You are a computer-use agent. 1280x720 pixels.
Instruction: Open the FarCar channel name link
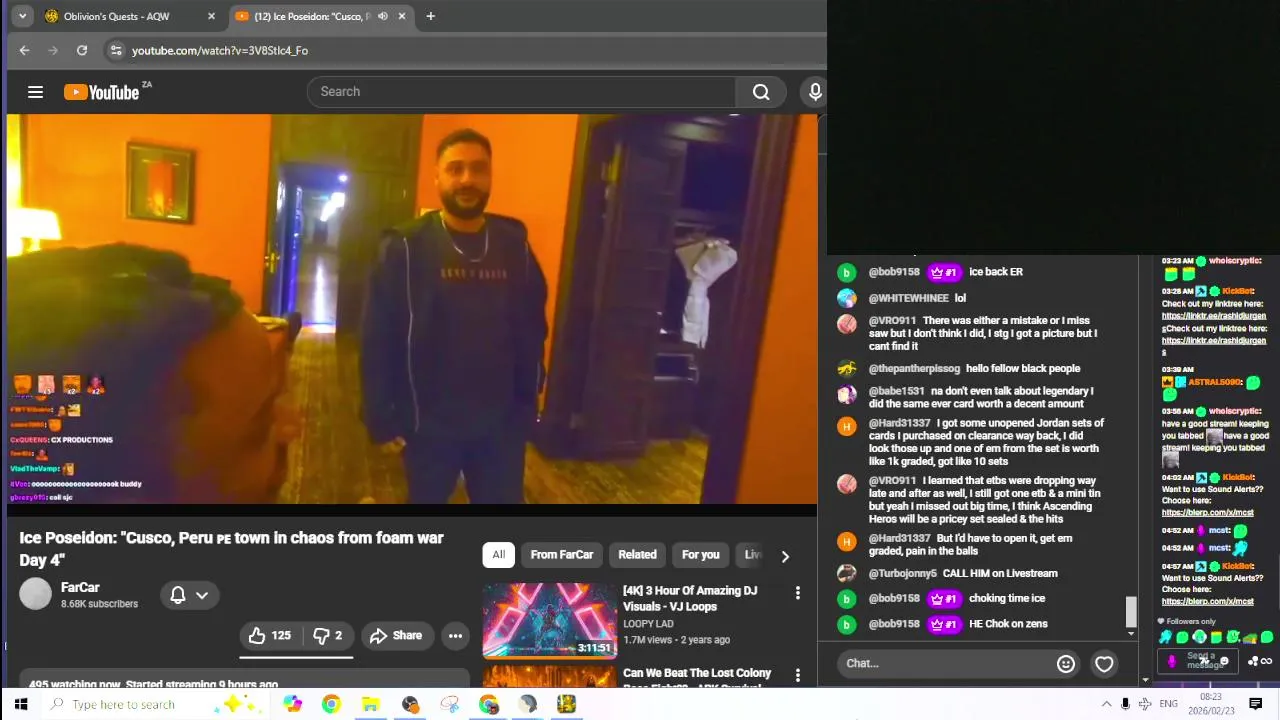click(x=80, y=587)
